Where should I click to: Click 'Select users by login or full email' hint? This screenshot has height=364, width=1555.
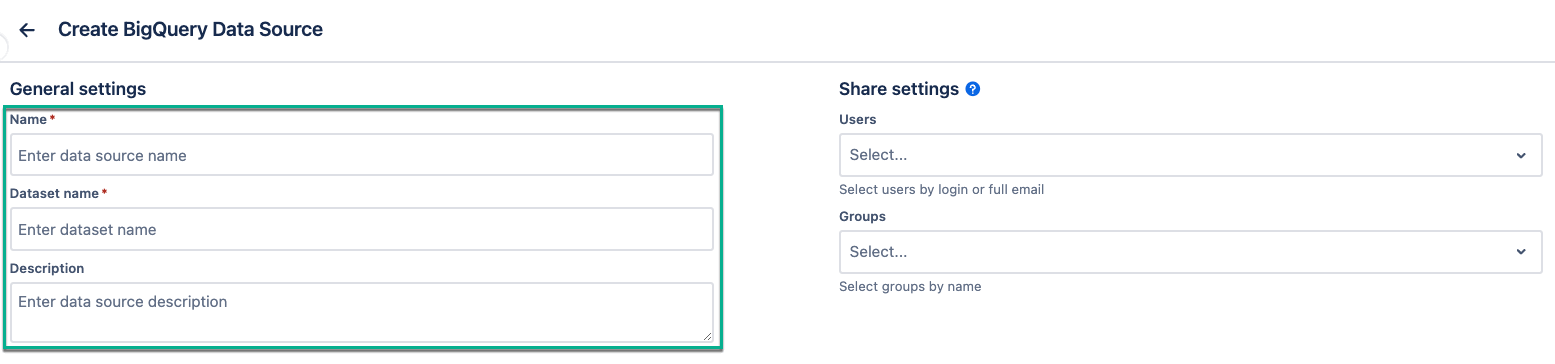pyautogui.click(x=942, y=189)
